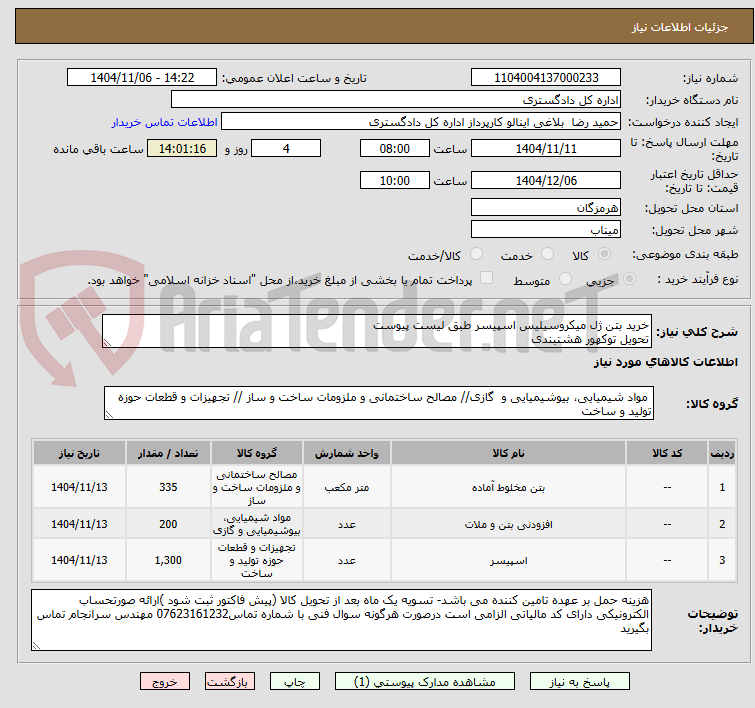Viewport: 755px width, 708px height.
Task: Click the گروه کالا column header
Action: [257, 453]
